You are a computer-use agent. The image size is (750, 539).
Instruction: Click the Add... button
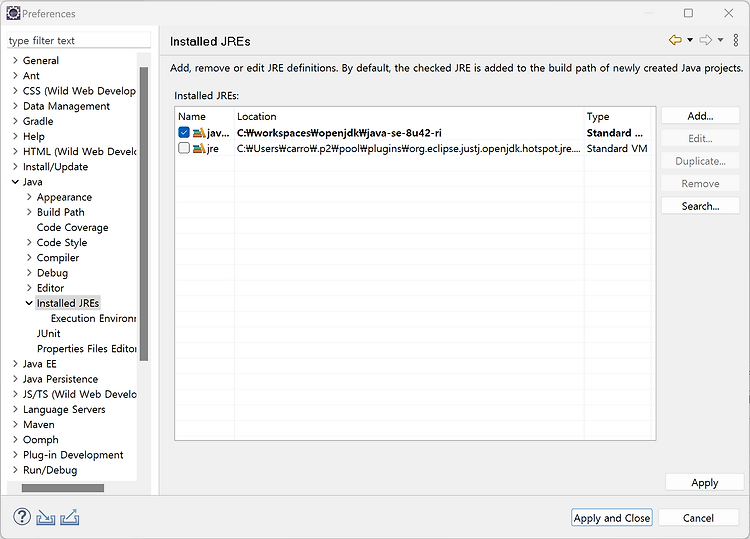pyautogui.click(x=700, y=116)
